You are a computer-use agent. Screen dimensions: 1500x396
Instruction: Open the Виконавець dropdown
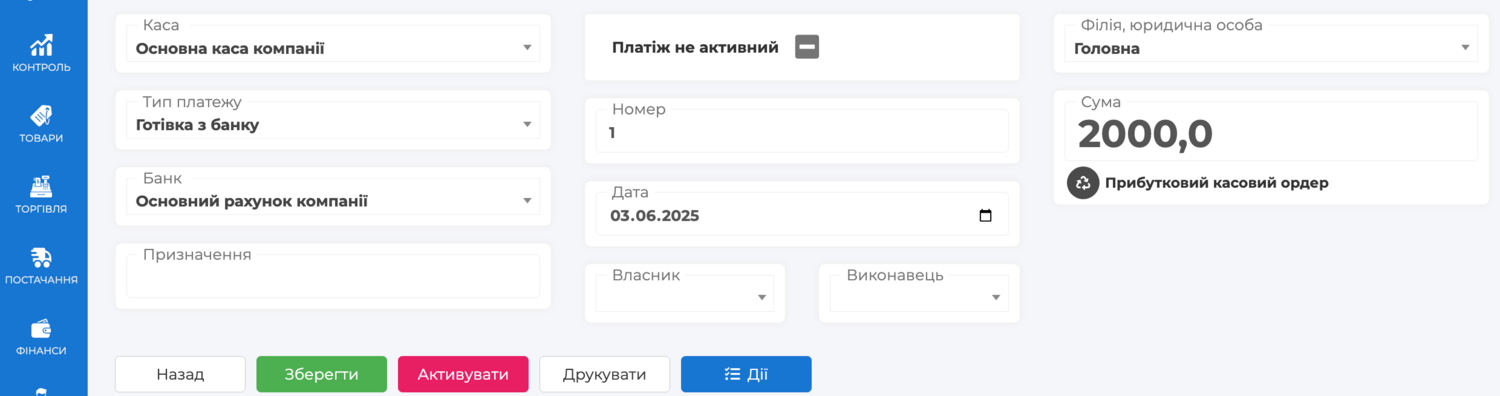coord(919,293)
